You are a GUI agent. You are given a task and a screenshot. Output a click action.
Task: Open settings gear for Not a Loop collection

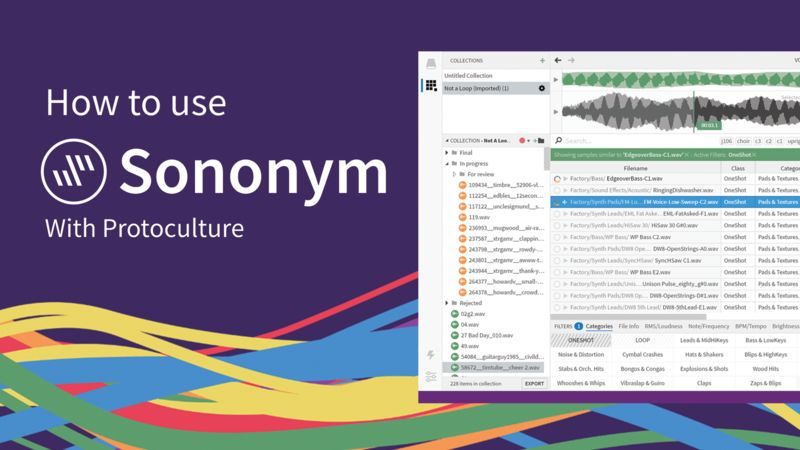tap(542, 88)
